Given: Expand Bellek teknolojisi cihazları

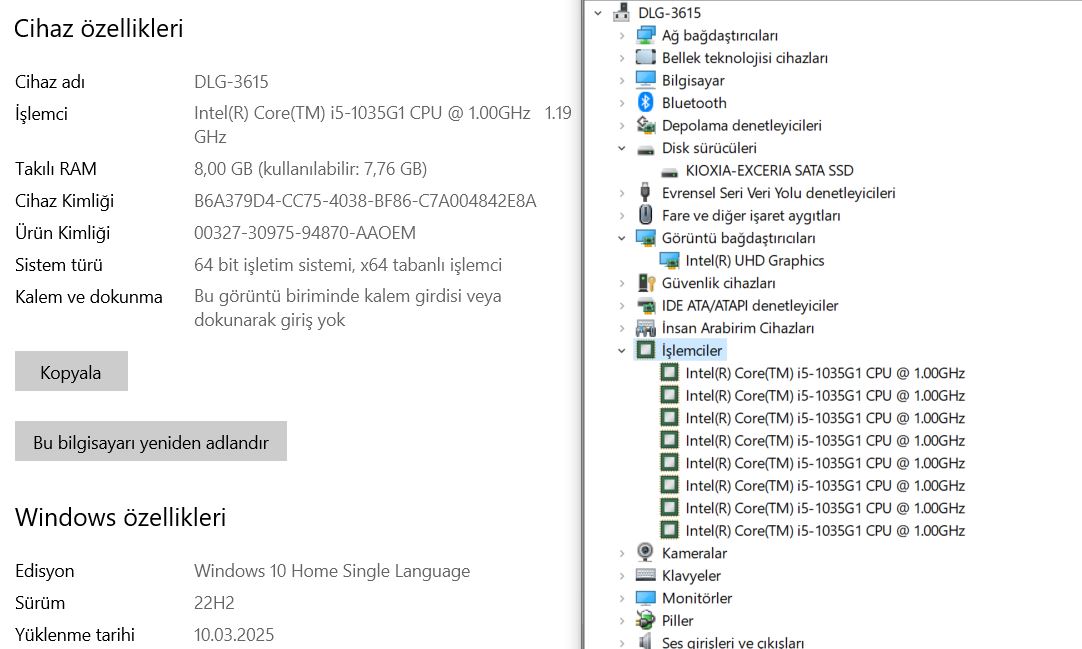Looking at the screenshot, I should (x=622, y=58).
